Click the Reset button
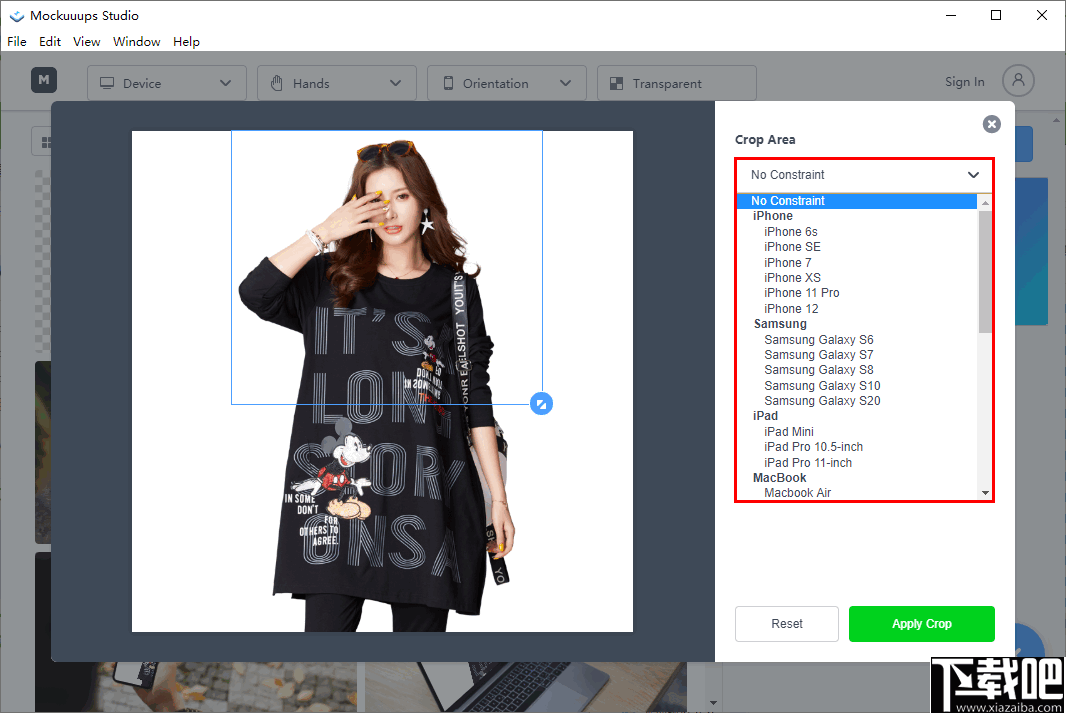Screen dimensions: 1066x713 pyautogui.click(x=786, y=623)
